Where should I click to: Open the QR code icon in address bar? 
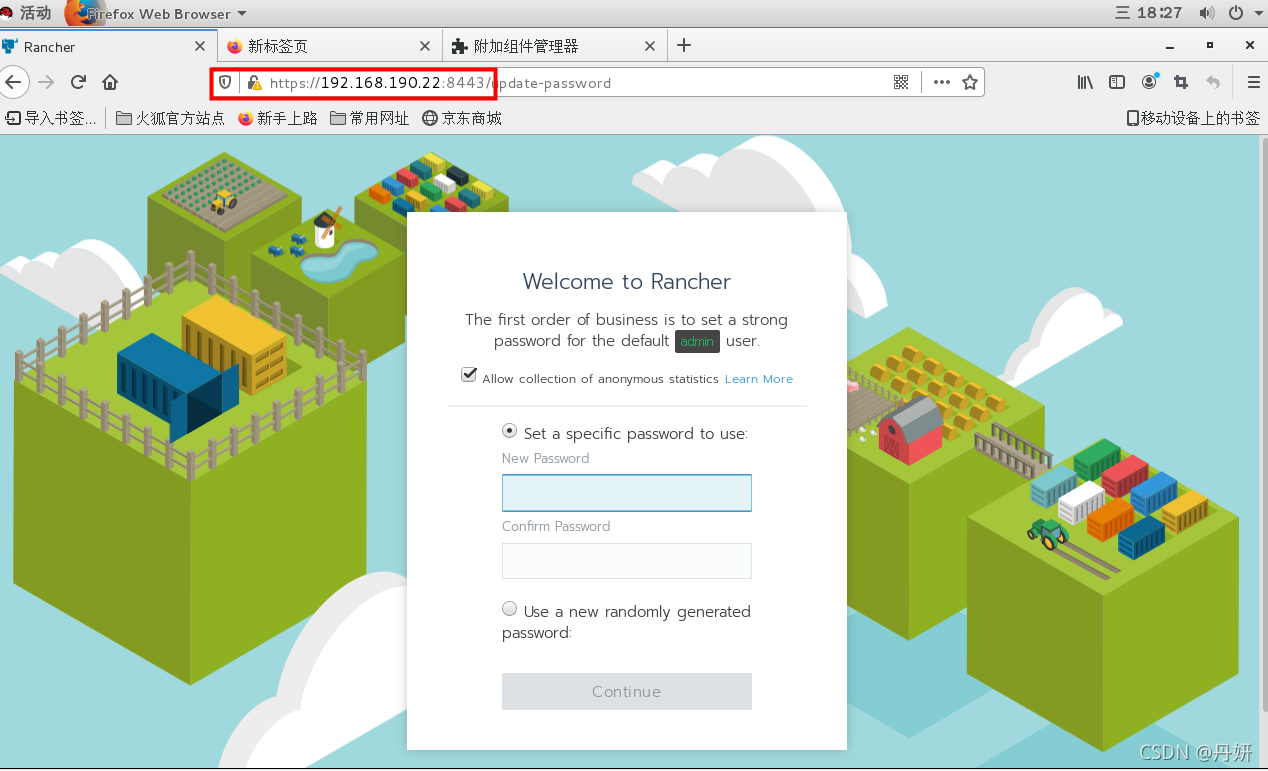(901, 83)
